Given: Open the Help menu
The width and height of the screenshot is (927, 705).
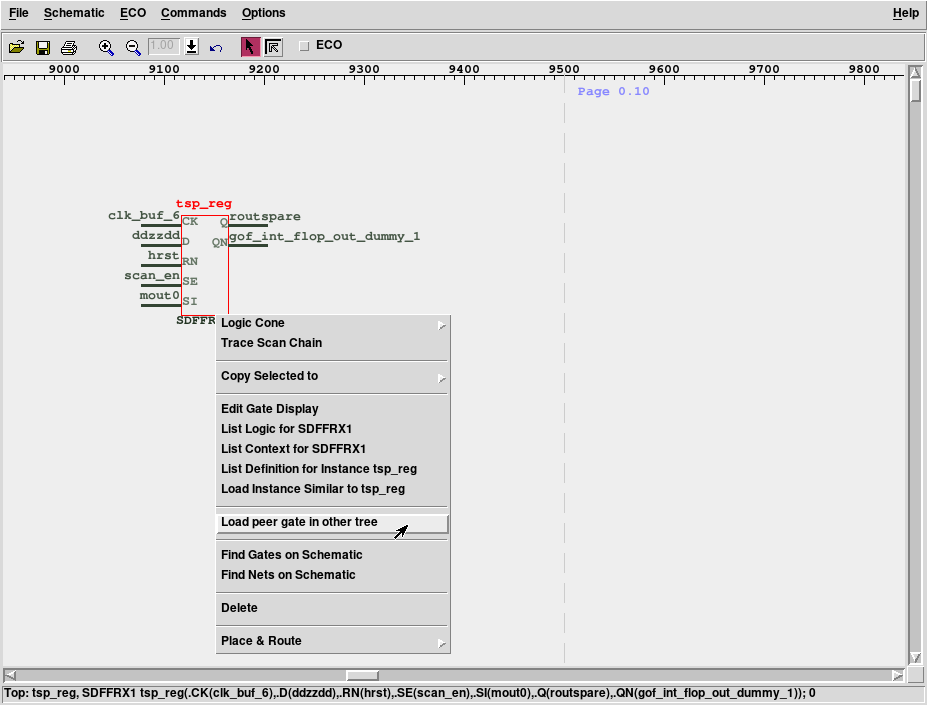Looking at the screenshot, I should pos(905,13).
